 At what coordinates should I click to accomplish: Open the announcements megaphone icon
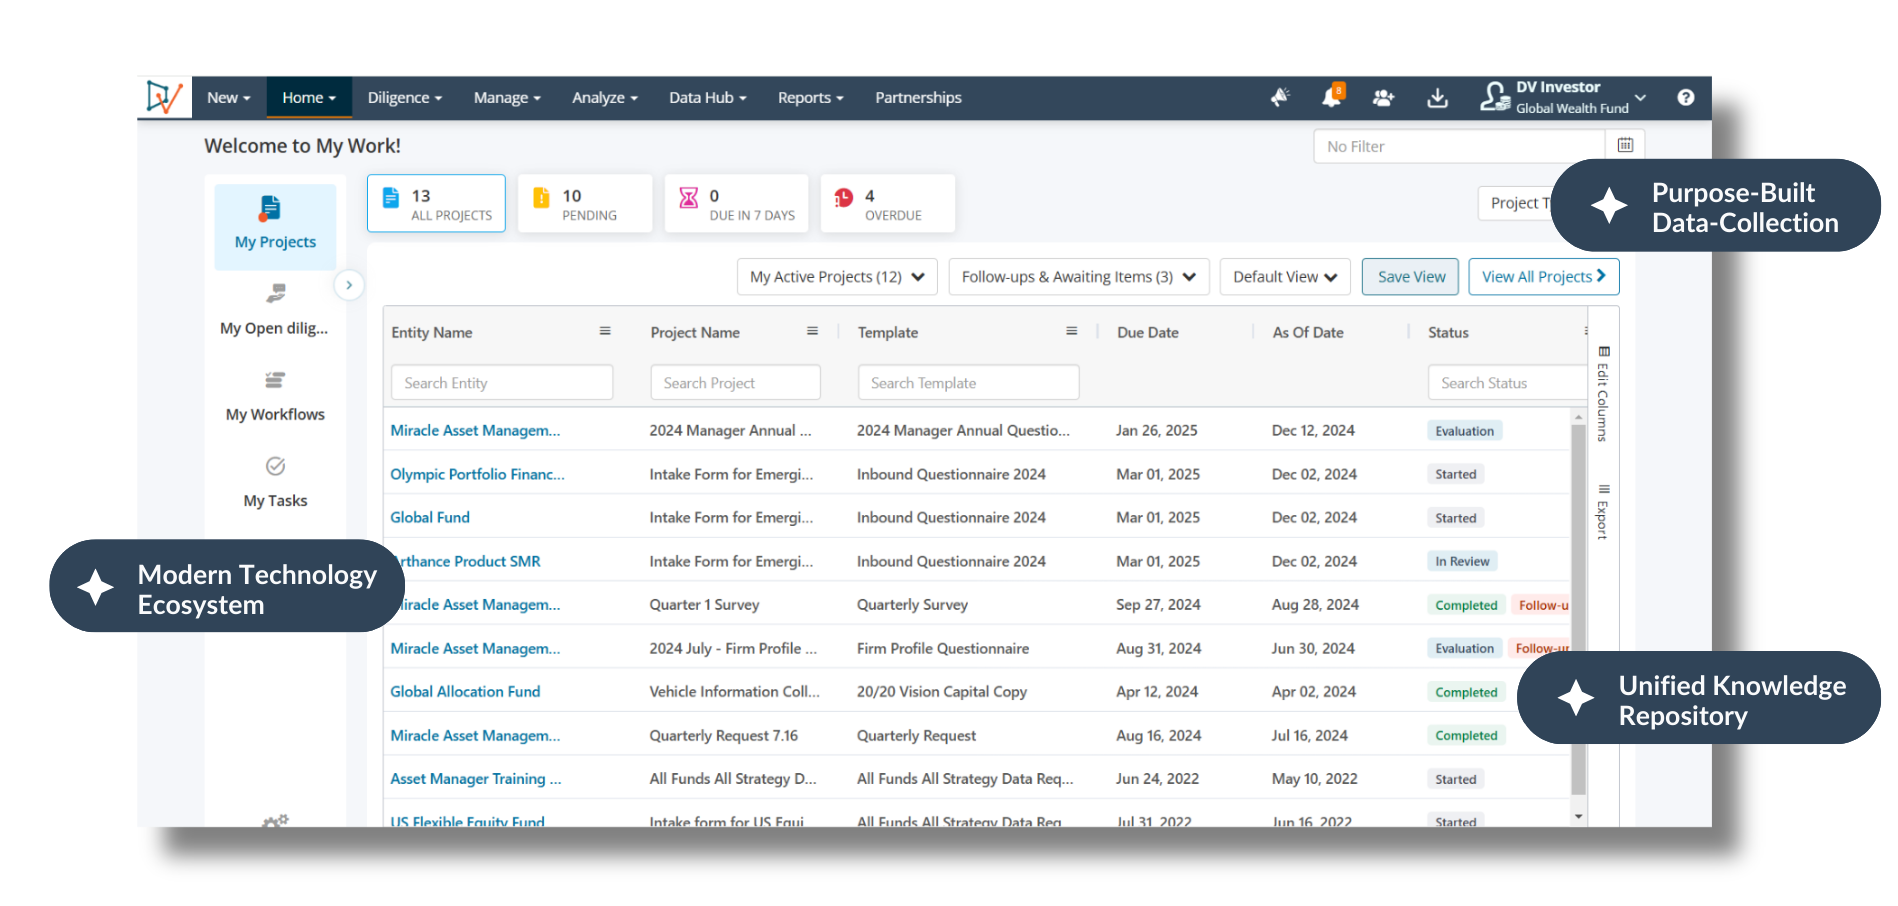tap(1280, 97)
